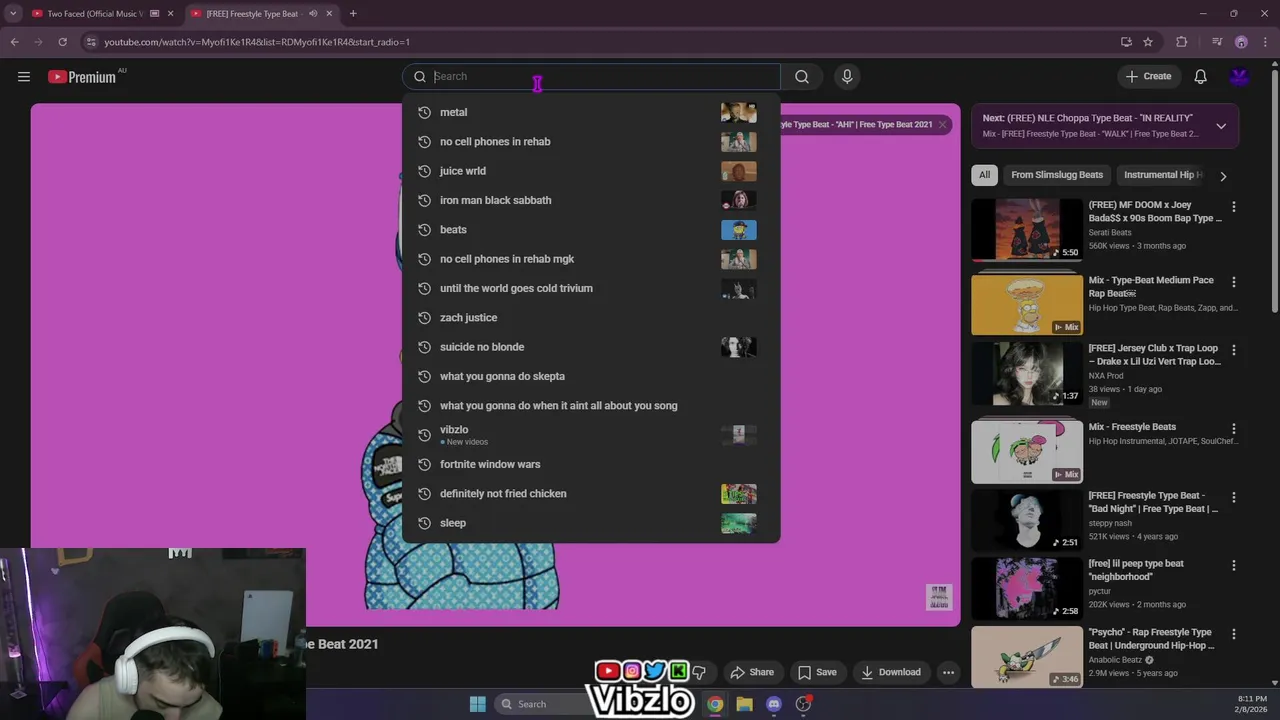Select 'Instrumental Hip H' filter chip
This screenshot has width=1280, height=720.
coord(1161,175)
